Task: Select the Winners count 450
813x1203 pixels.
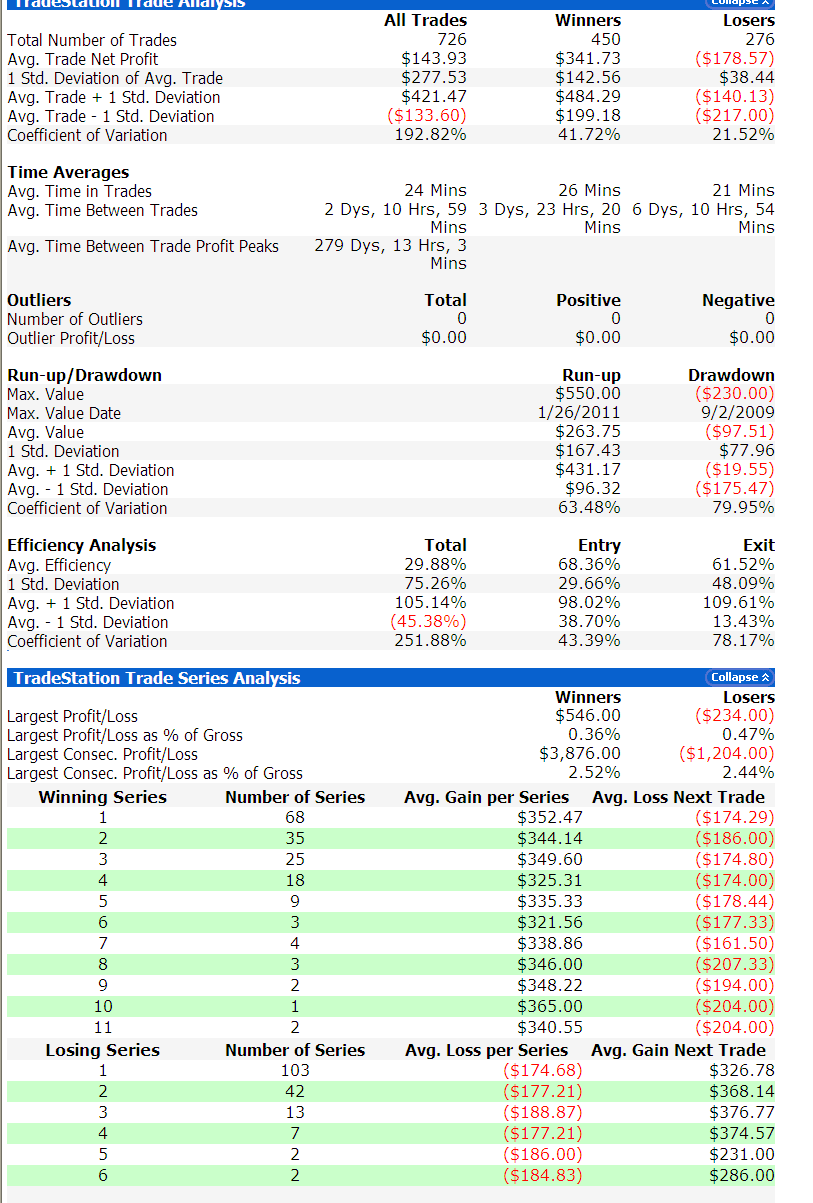Action: pos(605,40)
